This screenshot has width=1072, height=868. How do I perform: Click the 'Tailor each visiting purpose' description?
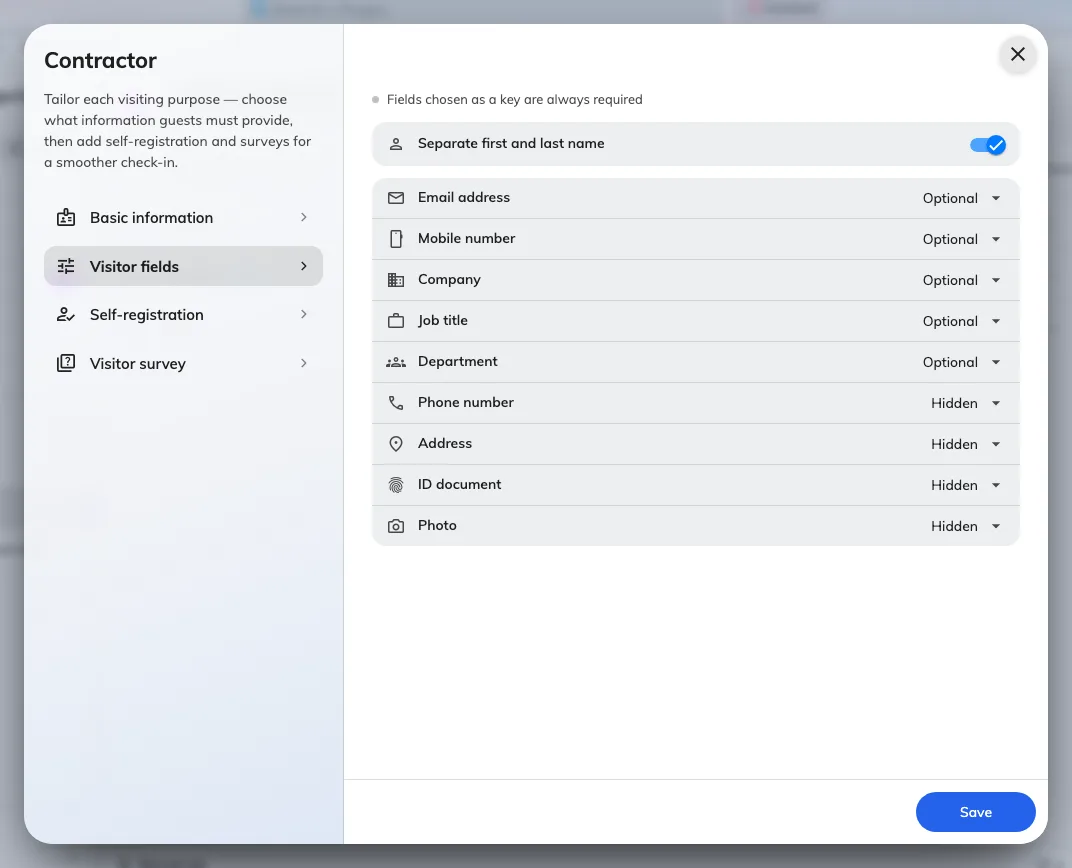(x=178, y=131)
